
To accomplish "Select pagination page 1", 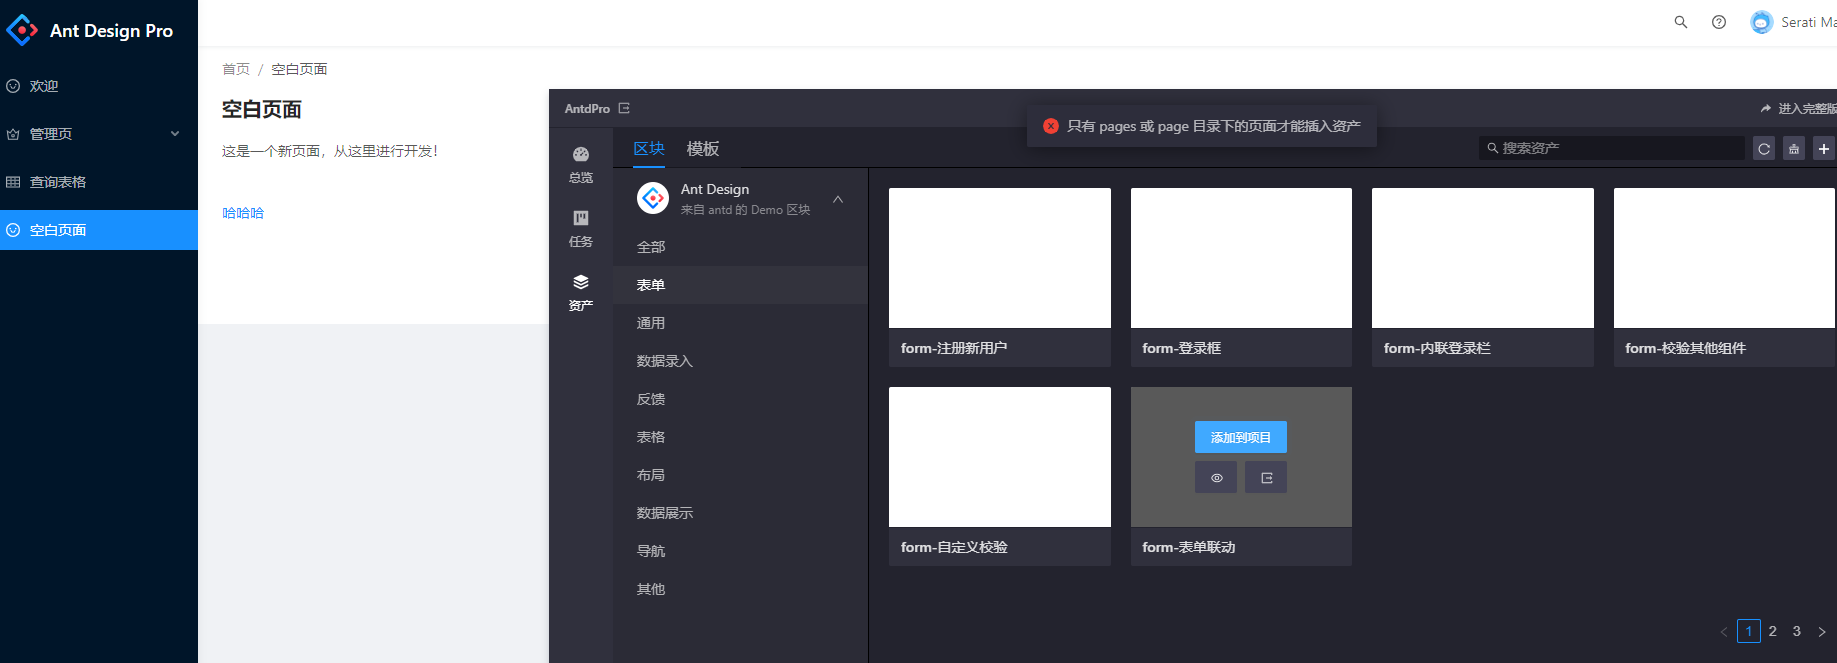I will tap(1749, 631).
